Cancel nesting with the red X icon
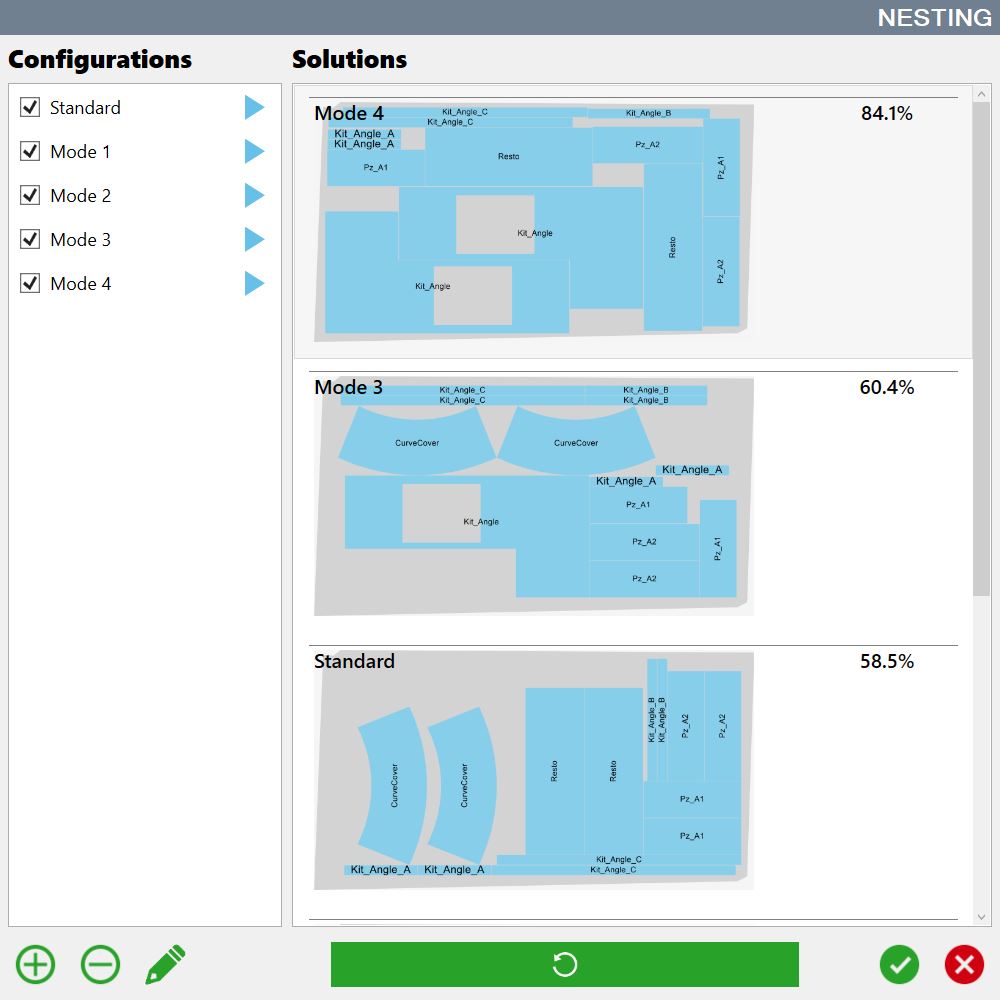The width and height of the screenshot is (1000, 1000). pos(964,964)
